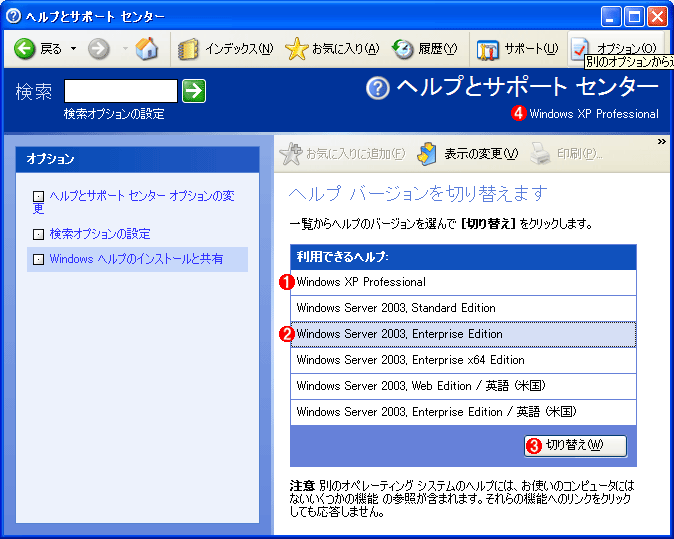Screen dimensions: 674x539
Task: Open the インデックス(N) index toolbar button
Action: pyautogui.click(x=226, y=49)
